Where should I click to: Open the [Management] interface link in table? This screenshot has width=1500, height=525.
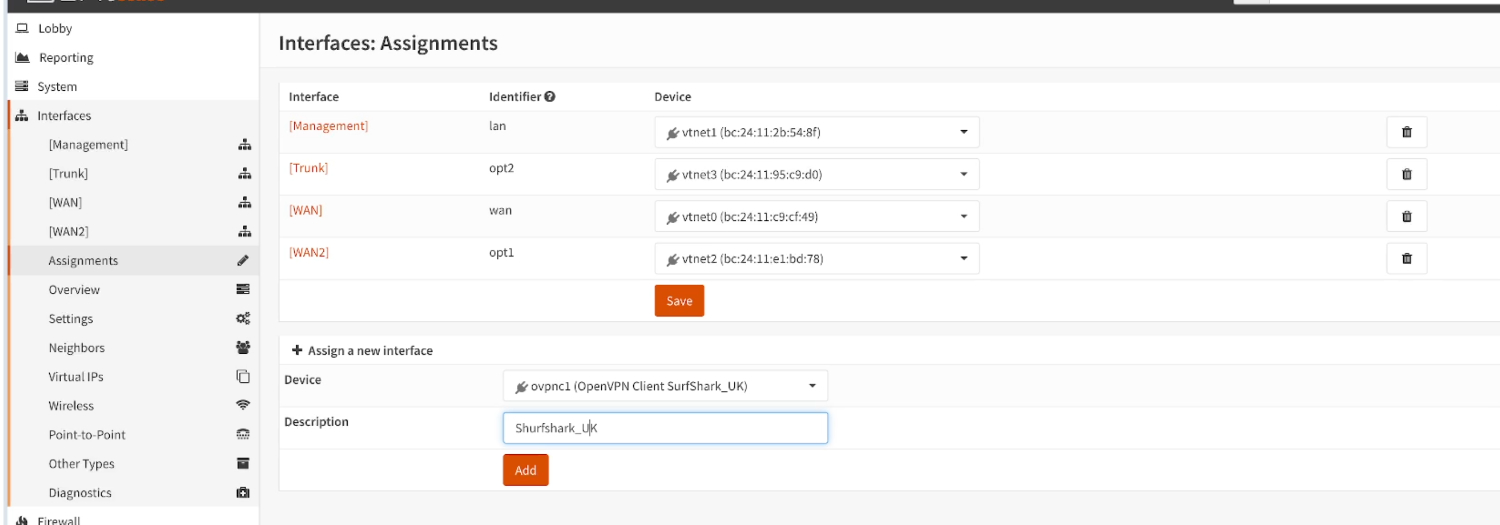pos(328,126)
